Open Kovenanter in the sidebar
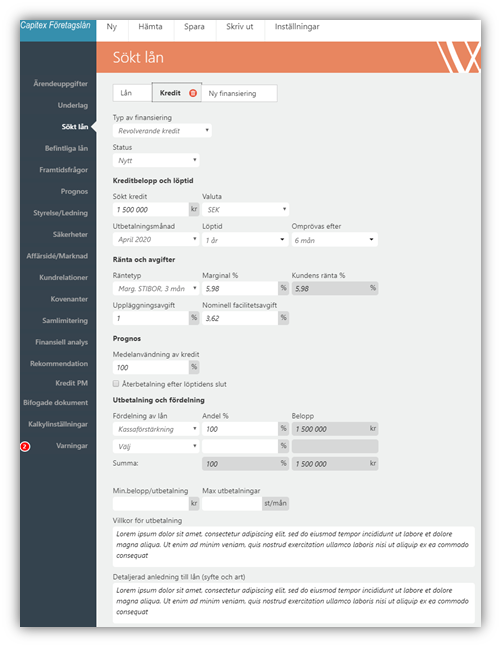This screenshot has width=501, height=647. point(69,299)
